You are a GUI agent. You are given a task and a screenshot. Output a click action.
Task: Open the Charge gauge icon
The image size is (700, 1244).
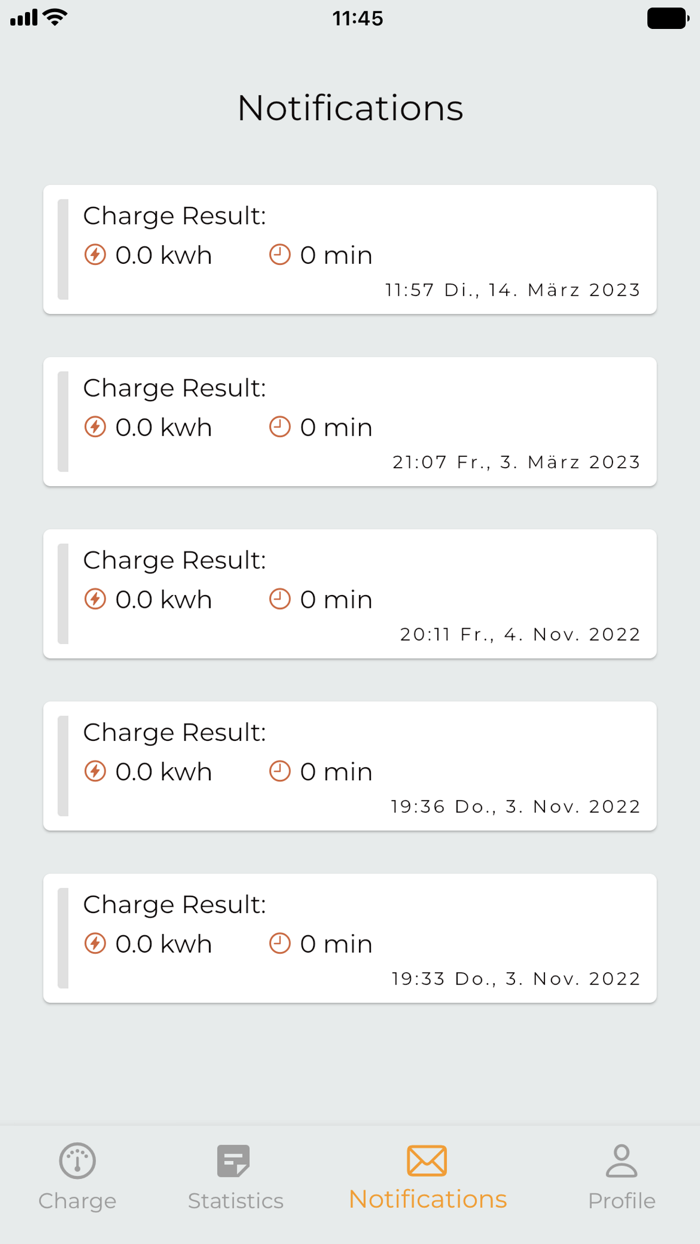[x=77, y=1160]
